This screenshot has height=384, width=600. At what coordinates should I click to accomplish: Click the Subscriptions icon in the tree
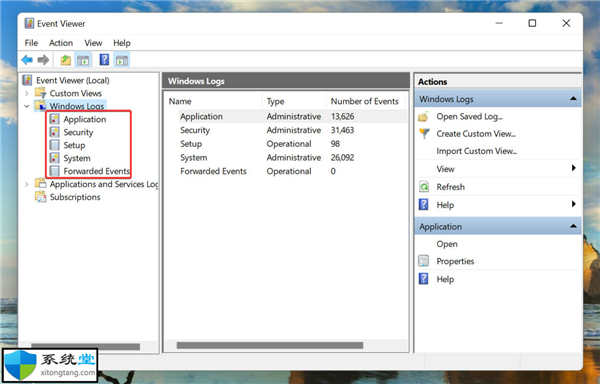click(x=40, y=197)
